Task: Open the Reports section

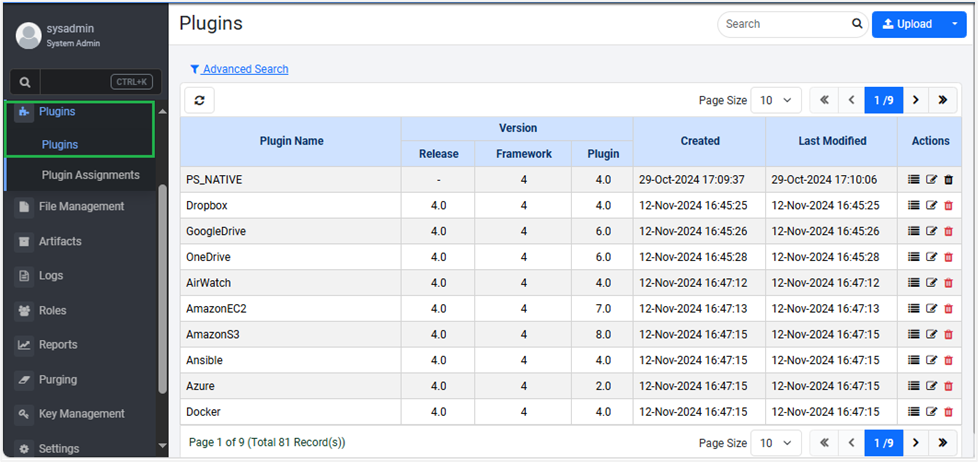Action: point(58,345)
